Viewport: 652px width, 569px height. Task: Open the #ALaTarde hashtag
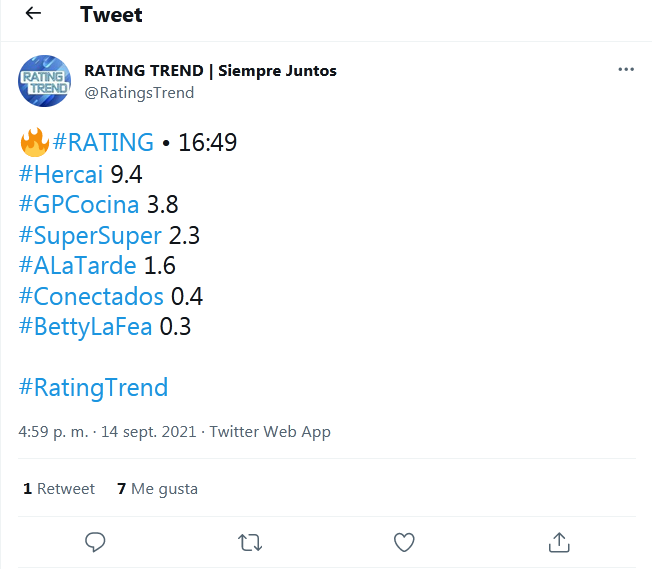pos(77,265)
